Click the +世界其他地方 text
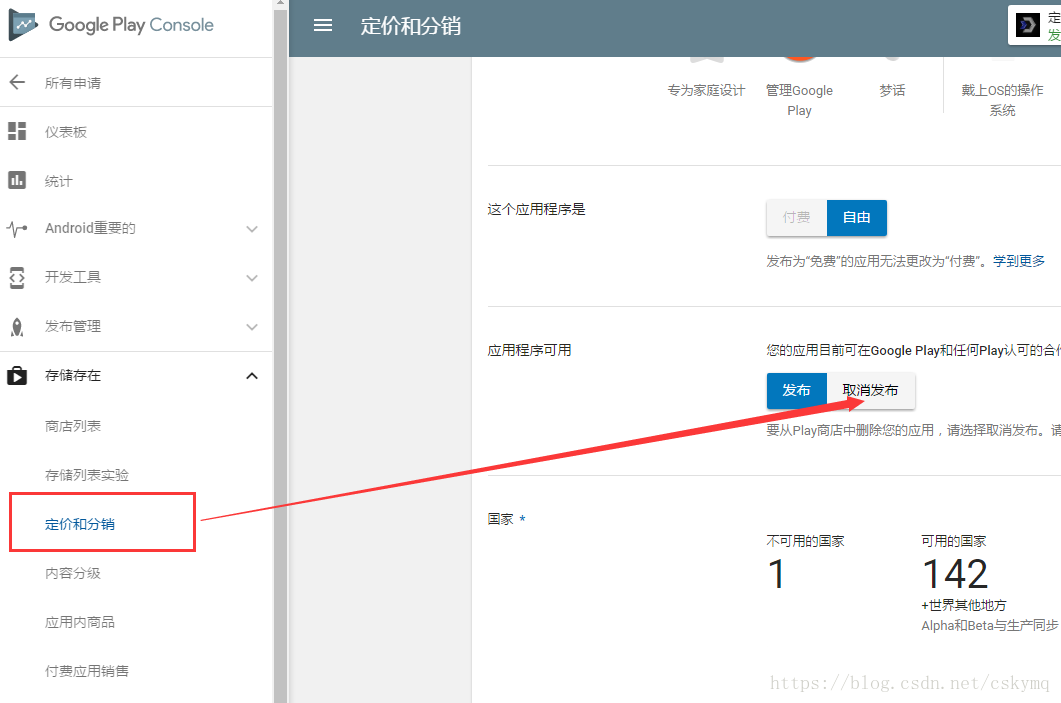The width and height of the screenshot is (1061, 703). [964, 605]
